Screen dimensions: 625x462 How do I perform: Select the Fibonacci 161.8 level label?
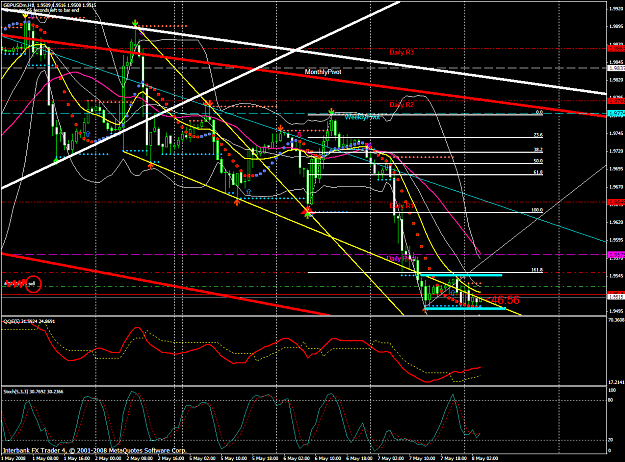(537, 270)
